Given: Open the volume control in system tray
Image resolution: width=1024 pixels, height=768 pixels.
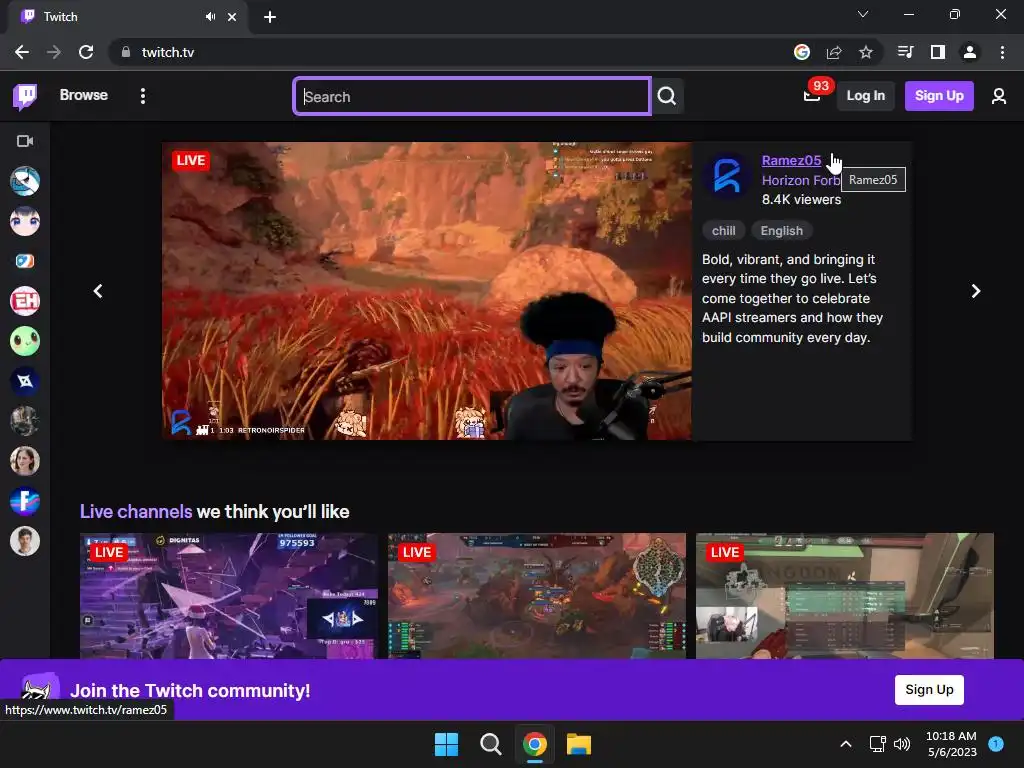Looking at the screenshot, I should pos(902,744).
